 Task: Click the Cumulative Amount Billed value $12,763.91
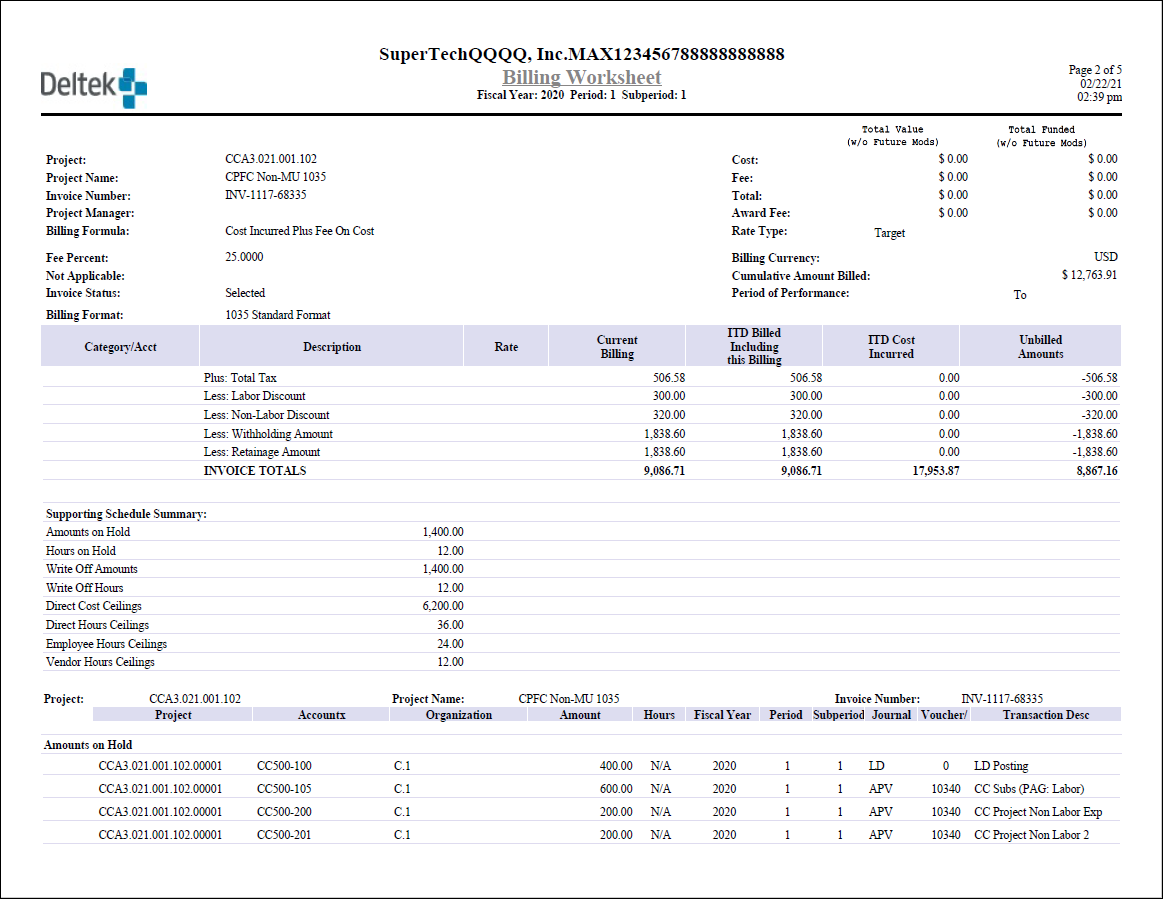click(1089, 275)
